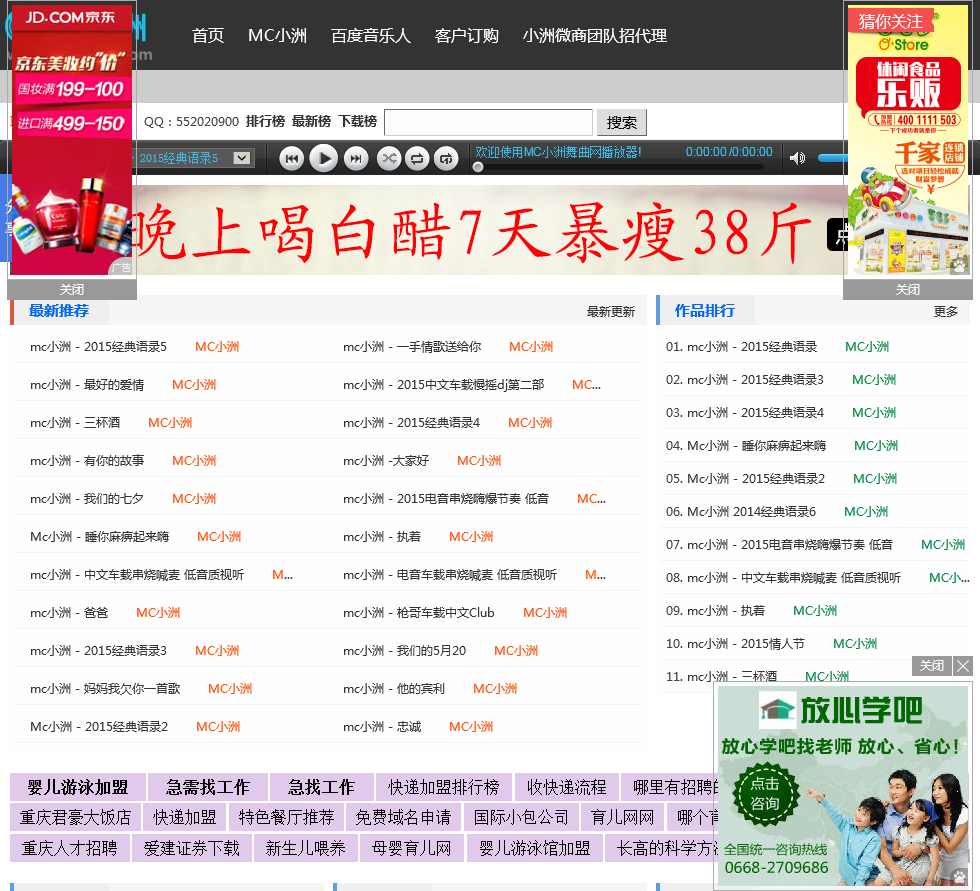980x891 pixels.
Task: Open the 婴儿游泳馆加盟 ad link
Action: tap(534, 849)
